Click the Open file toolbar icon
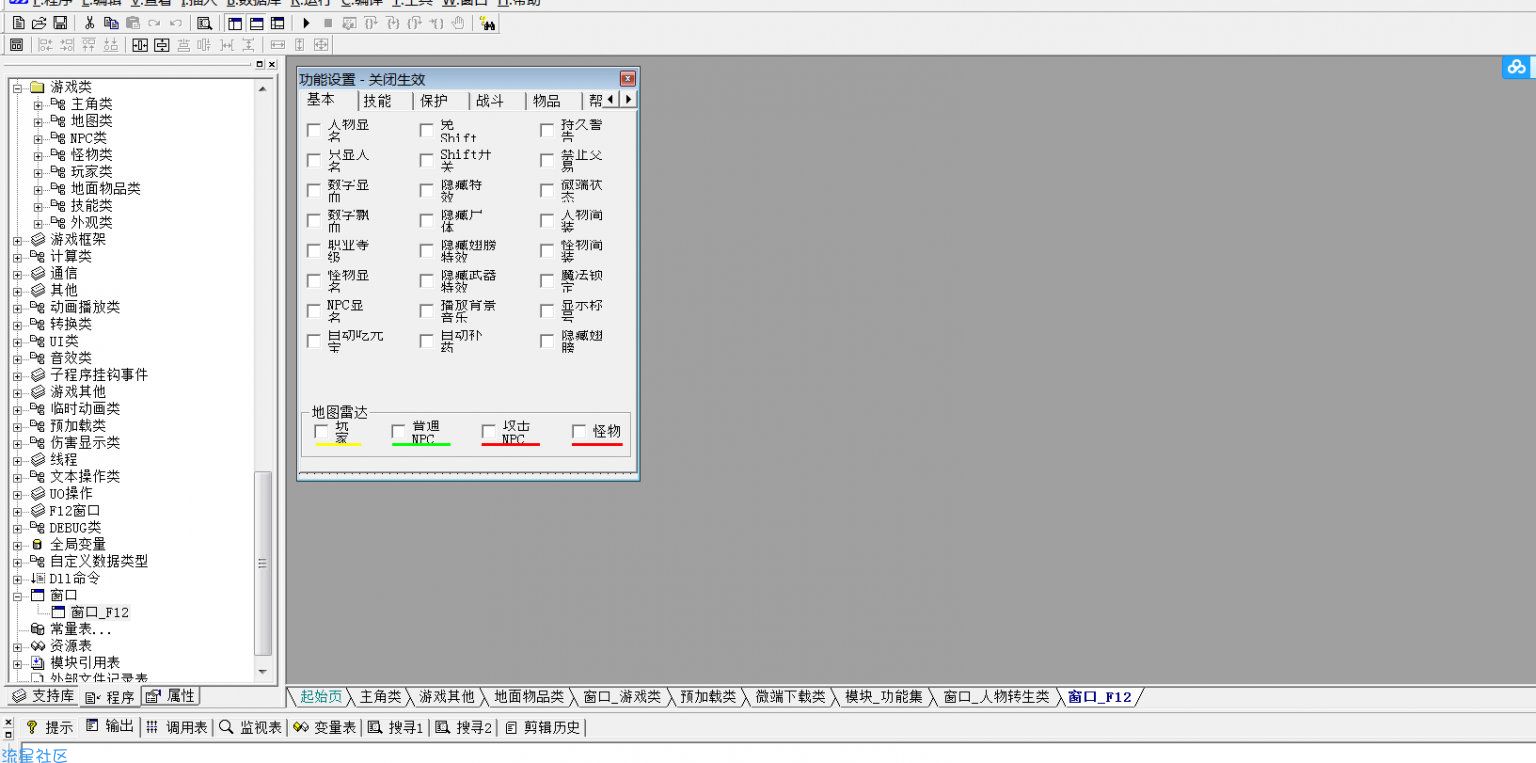1536x763 pixels. (x=39, y=23)
